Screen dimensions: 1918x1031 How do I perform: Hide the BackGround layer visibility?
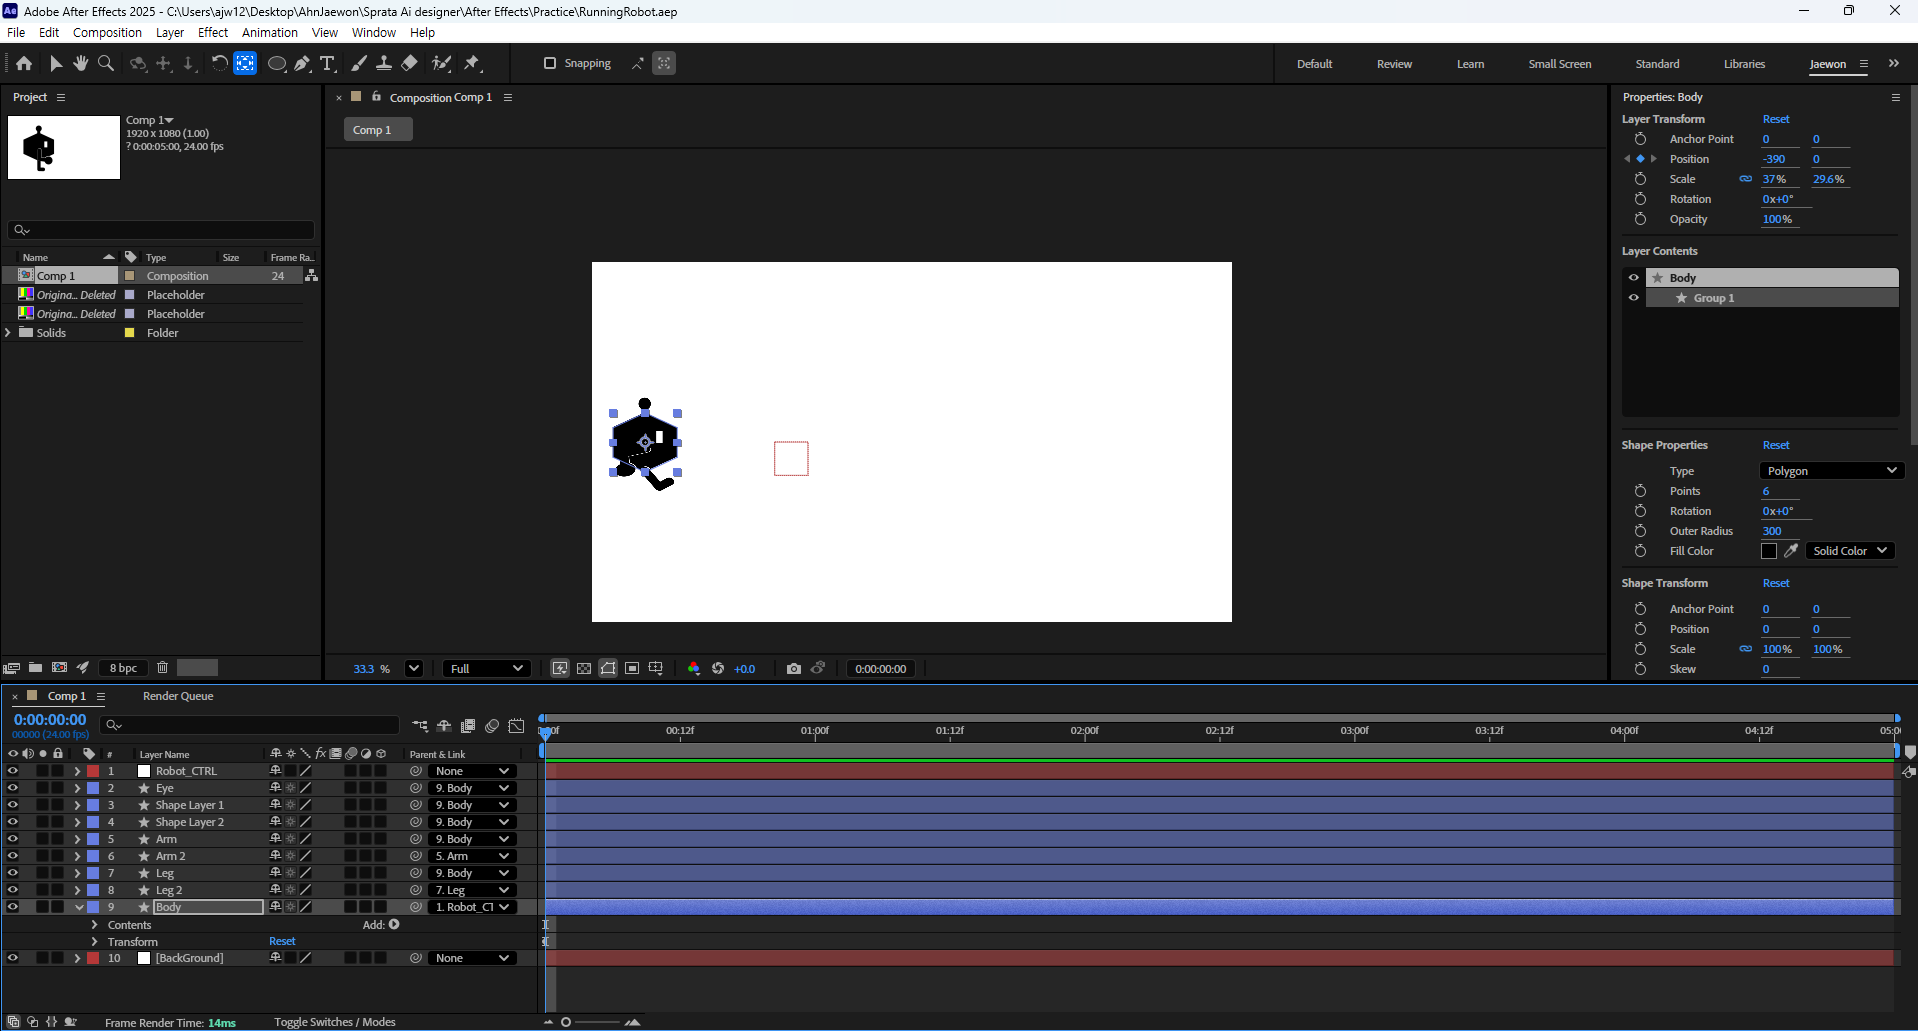12,958
